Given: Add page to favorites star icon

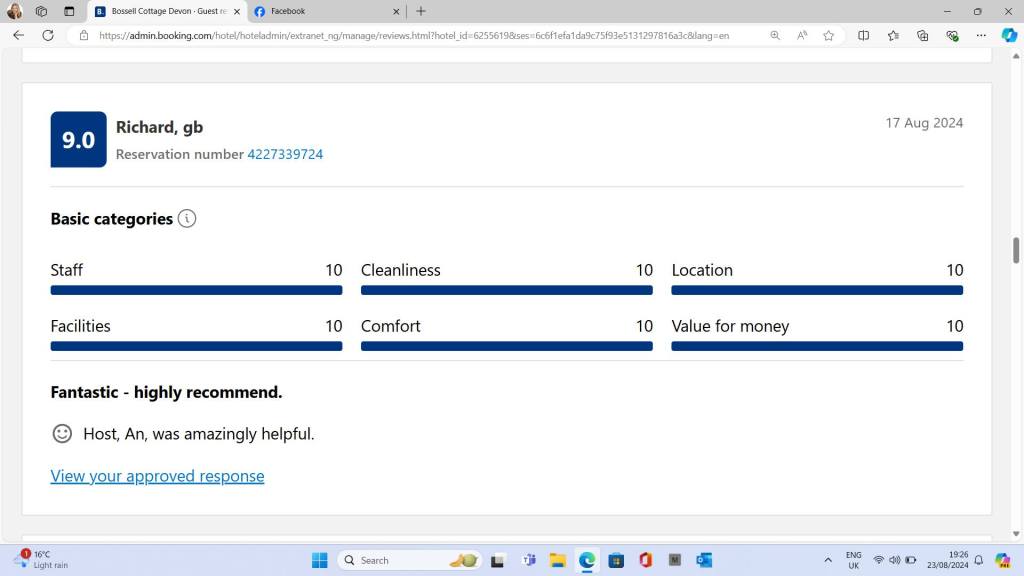Looking at the screenshot, I should [x=828, y=35].
